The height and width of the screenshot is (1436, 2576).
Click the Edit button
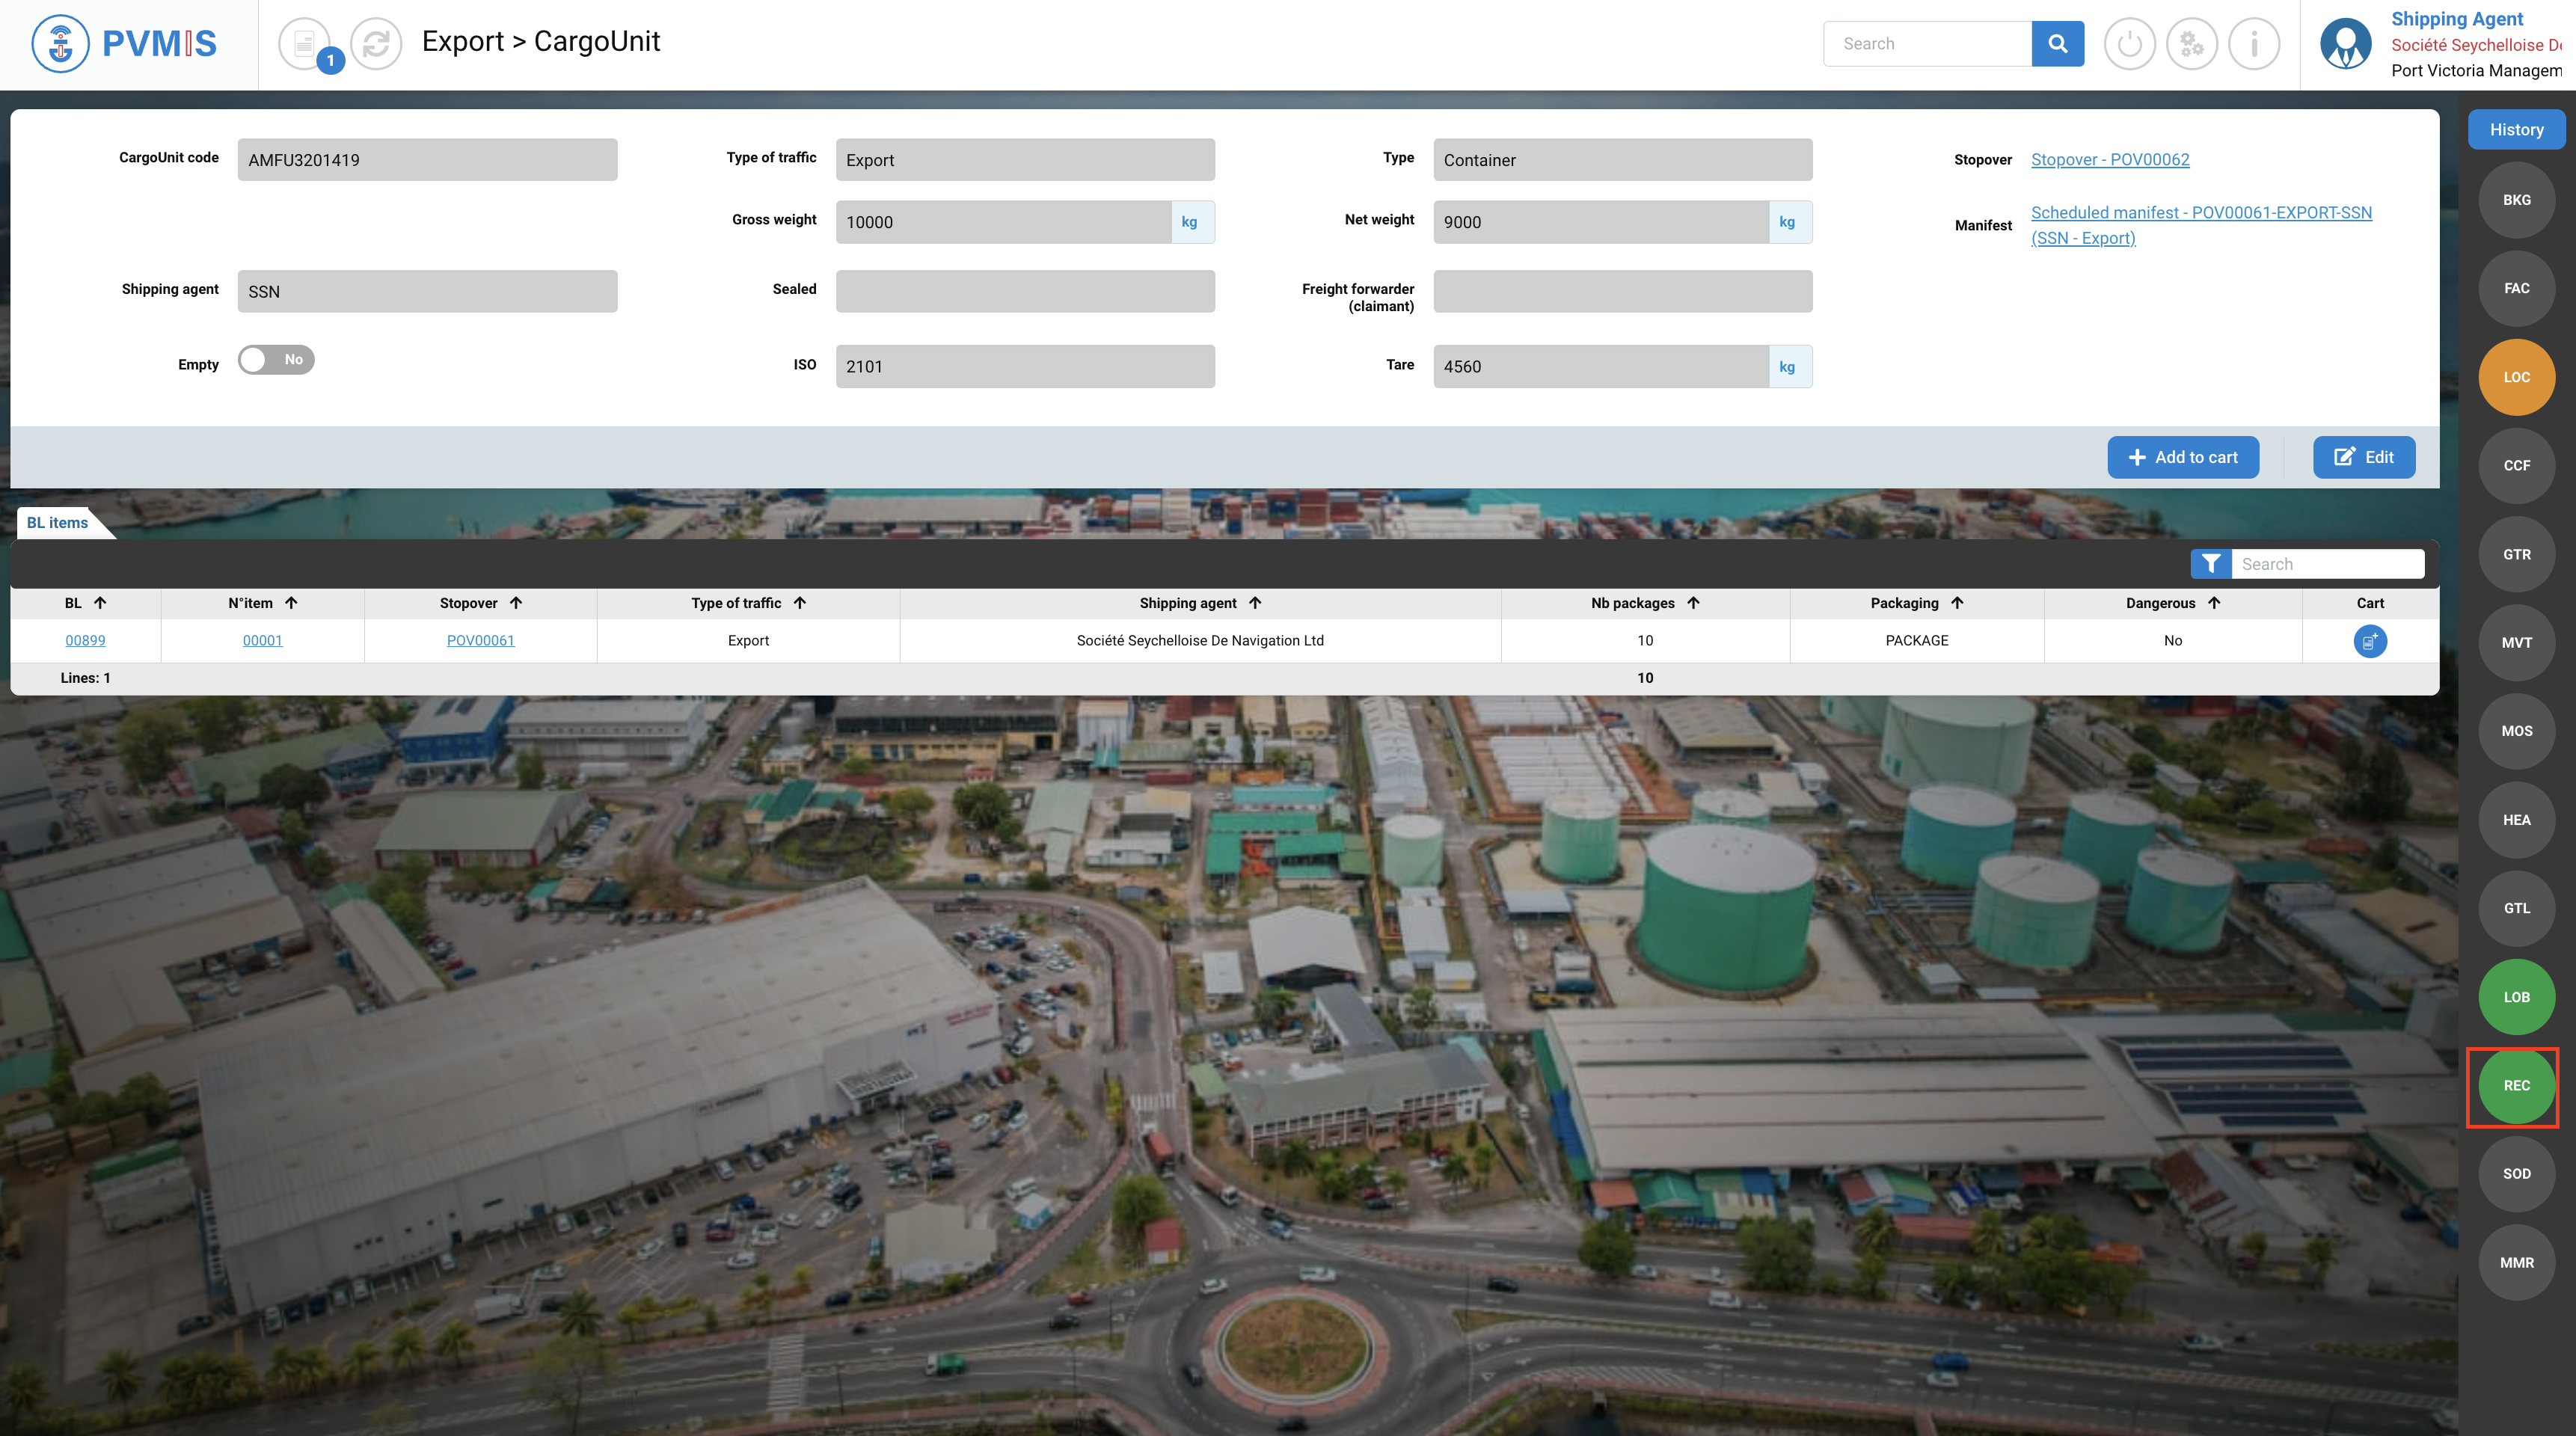(x=2364, y=457)
